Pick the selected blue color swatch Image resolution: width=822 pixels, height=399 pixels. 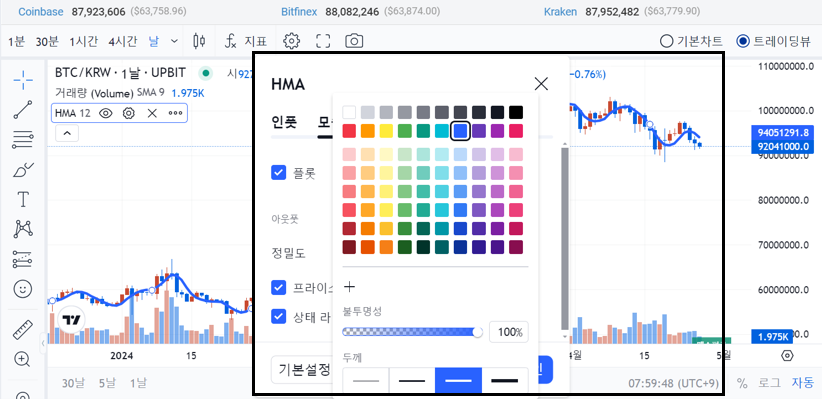click(460, 131)
